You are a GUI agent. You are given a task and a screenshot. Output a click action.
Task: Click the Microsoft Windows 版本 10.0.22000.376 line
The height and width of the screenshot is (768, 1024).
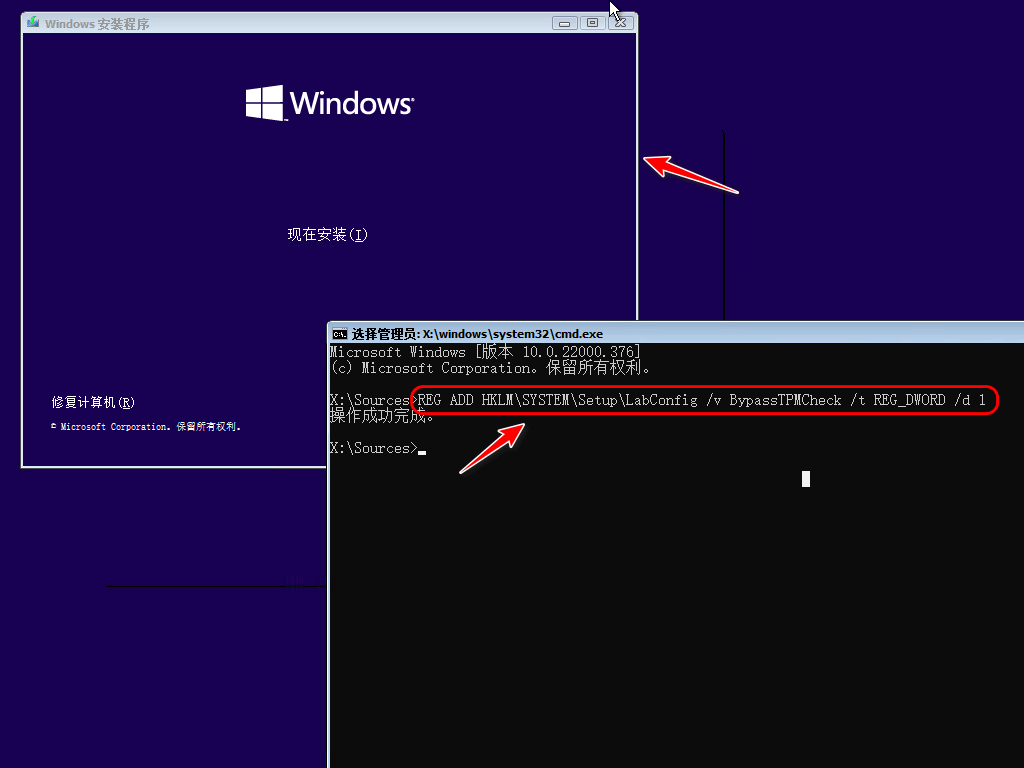(x=485, y=352)
